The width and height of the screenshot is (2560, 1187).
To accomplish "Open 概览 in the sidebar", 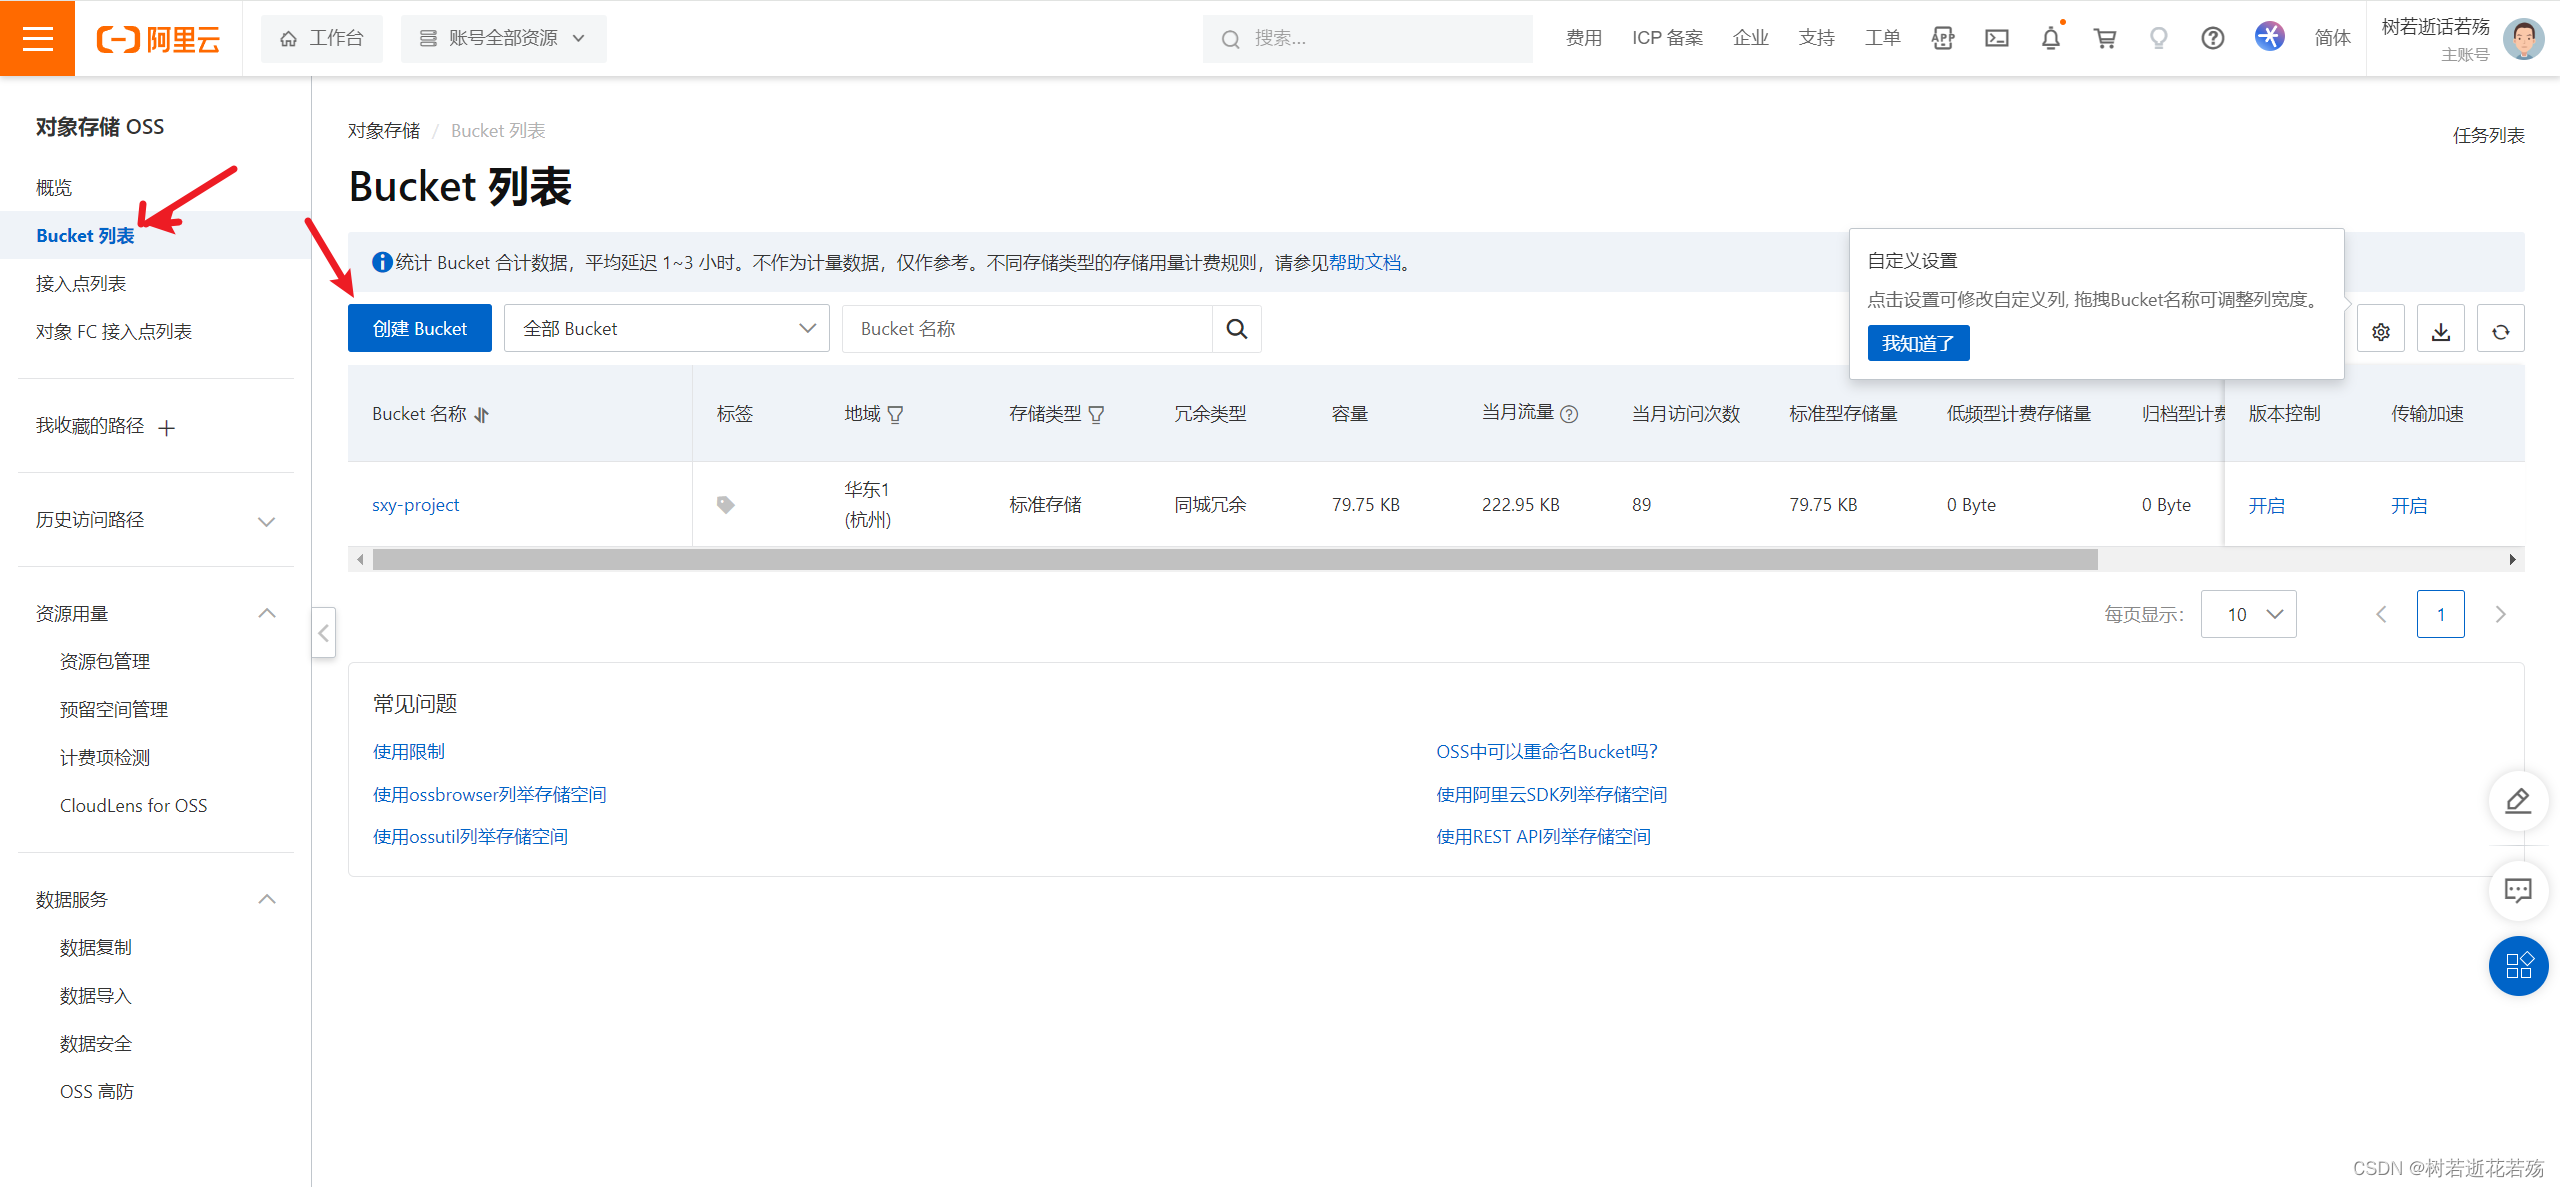I will pyautogui.click(x=54, y=188).
